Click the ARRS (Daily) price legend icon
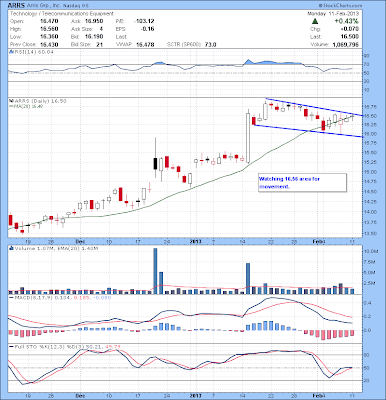 coord(11,100)
